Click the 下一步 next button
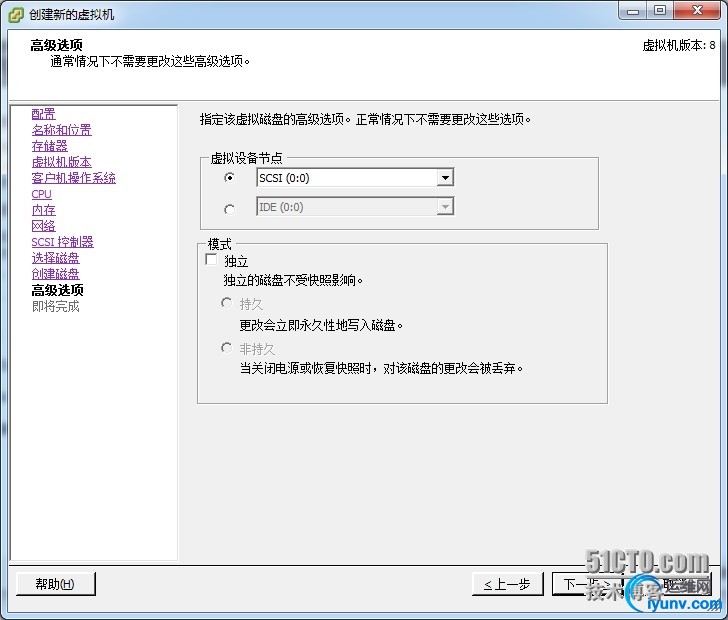The width and height of the screenshot is (728, 620). click(587, 584)
